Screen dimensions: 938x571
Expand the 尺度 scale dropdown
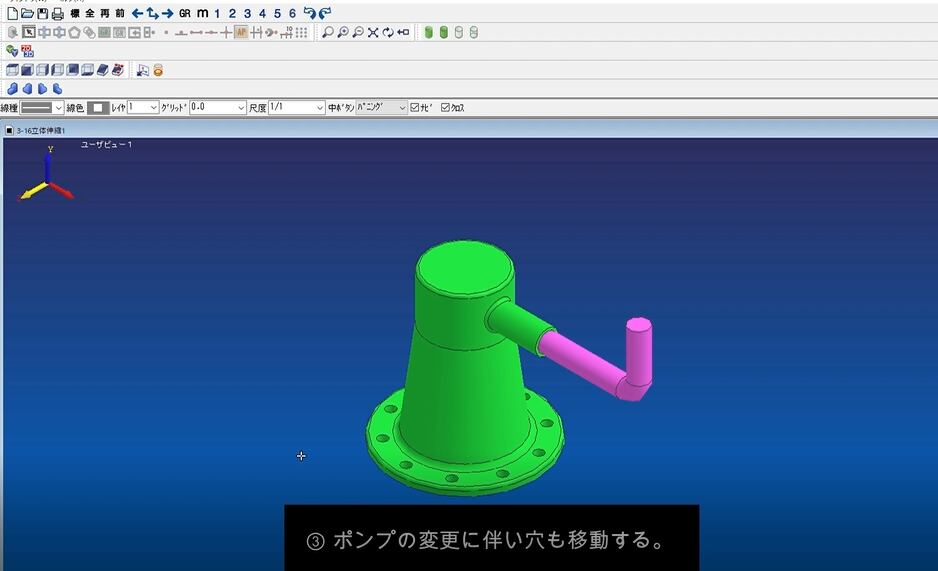pos(297,107)
